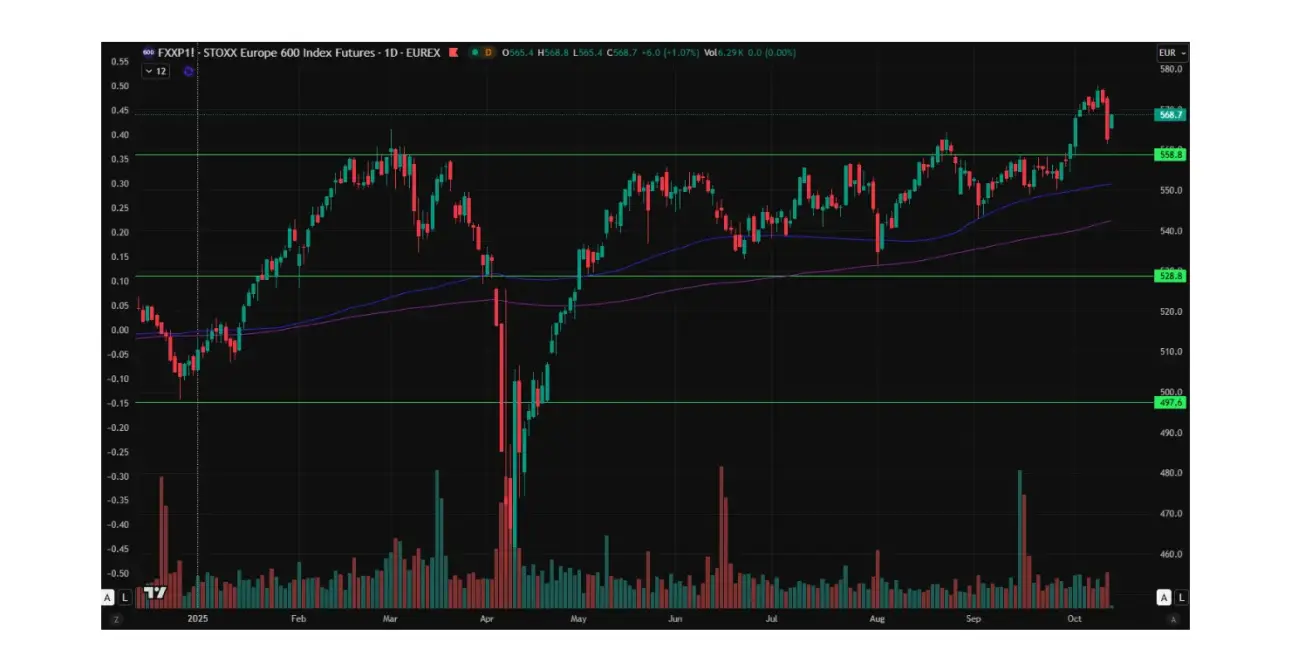Toggle log scale L on right axis

(x=1181, y=597)
